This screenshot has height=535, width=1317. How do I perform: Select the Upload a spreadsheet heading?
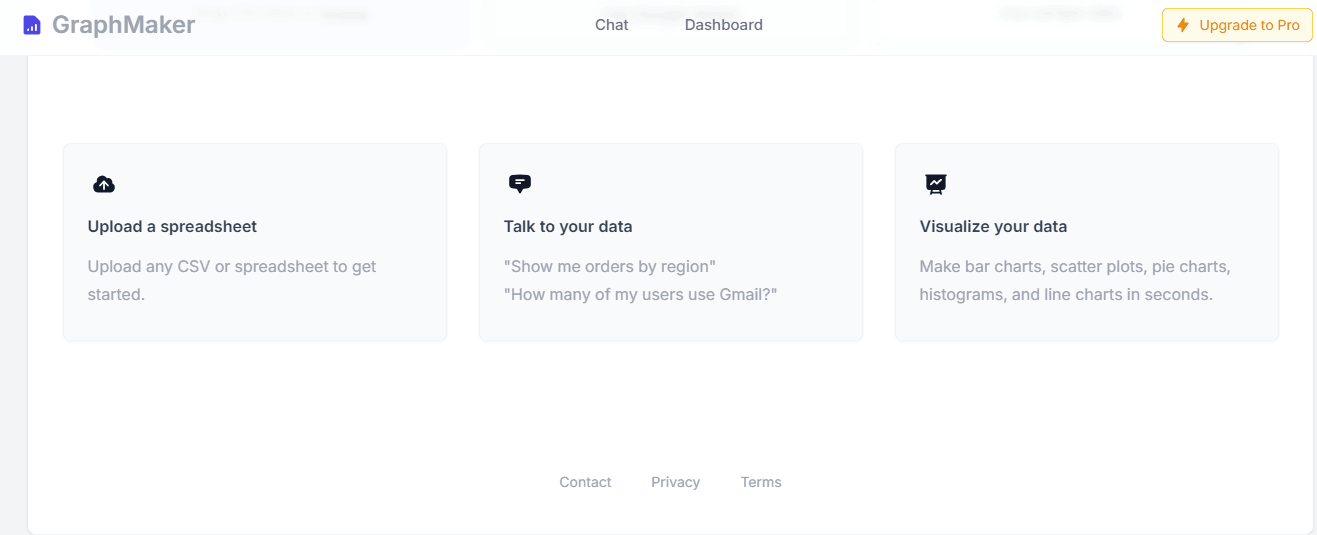click(x=172, y=227)
